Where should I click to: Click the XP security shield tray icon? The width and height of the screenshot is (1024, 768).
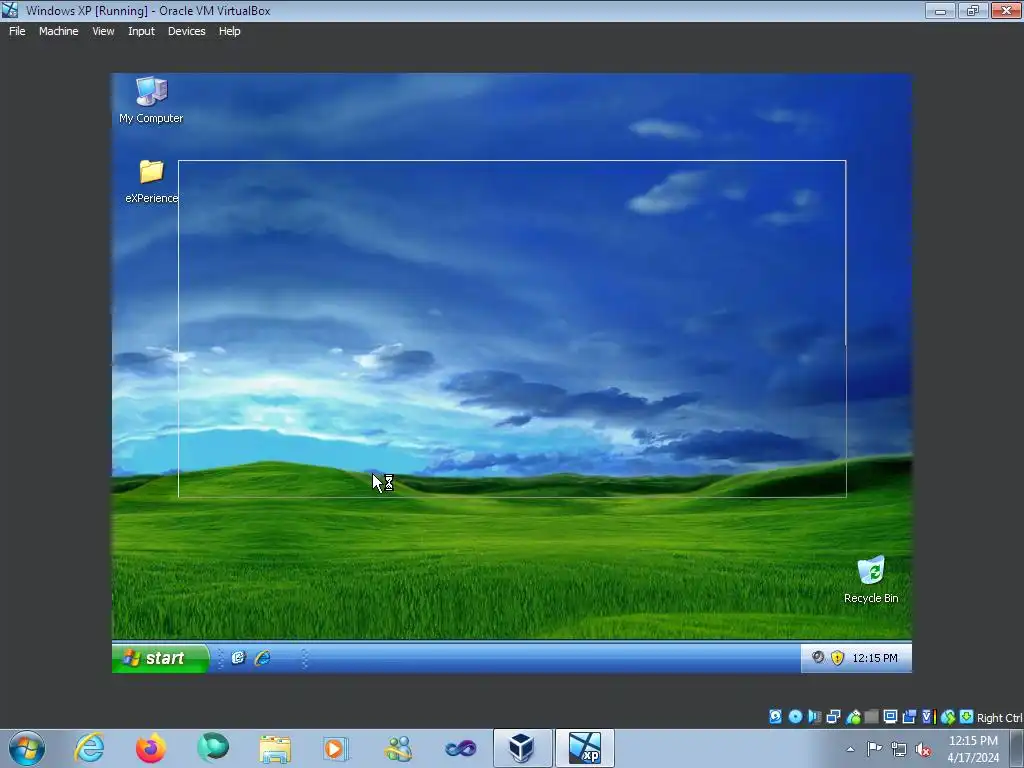tap(837, 658)
